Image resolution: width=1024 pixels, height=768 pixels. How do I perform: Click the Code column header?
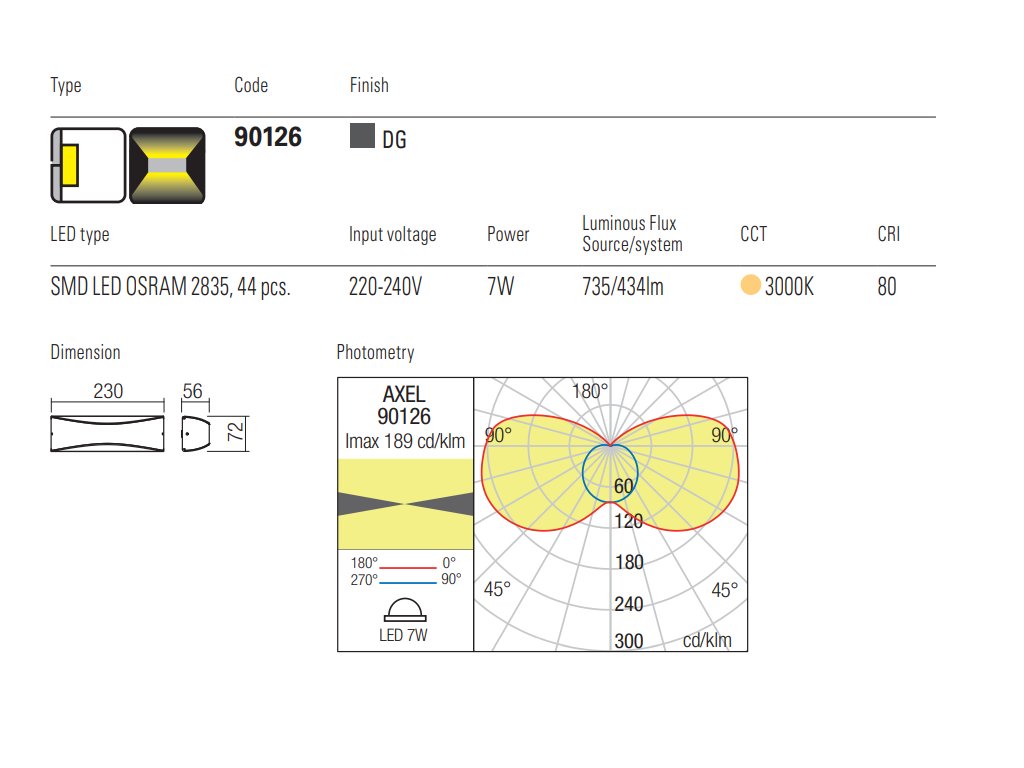[x=251, y=85]
